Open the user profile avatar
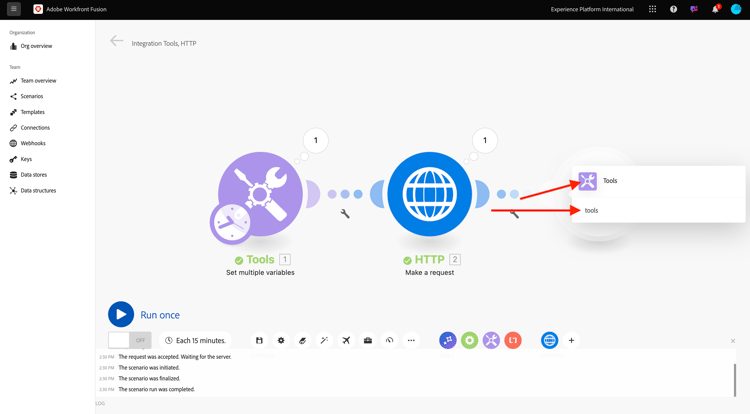750x414 pixels. 736,9
